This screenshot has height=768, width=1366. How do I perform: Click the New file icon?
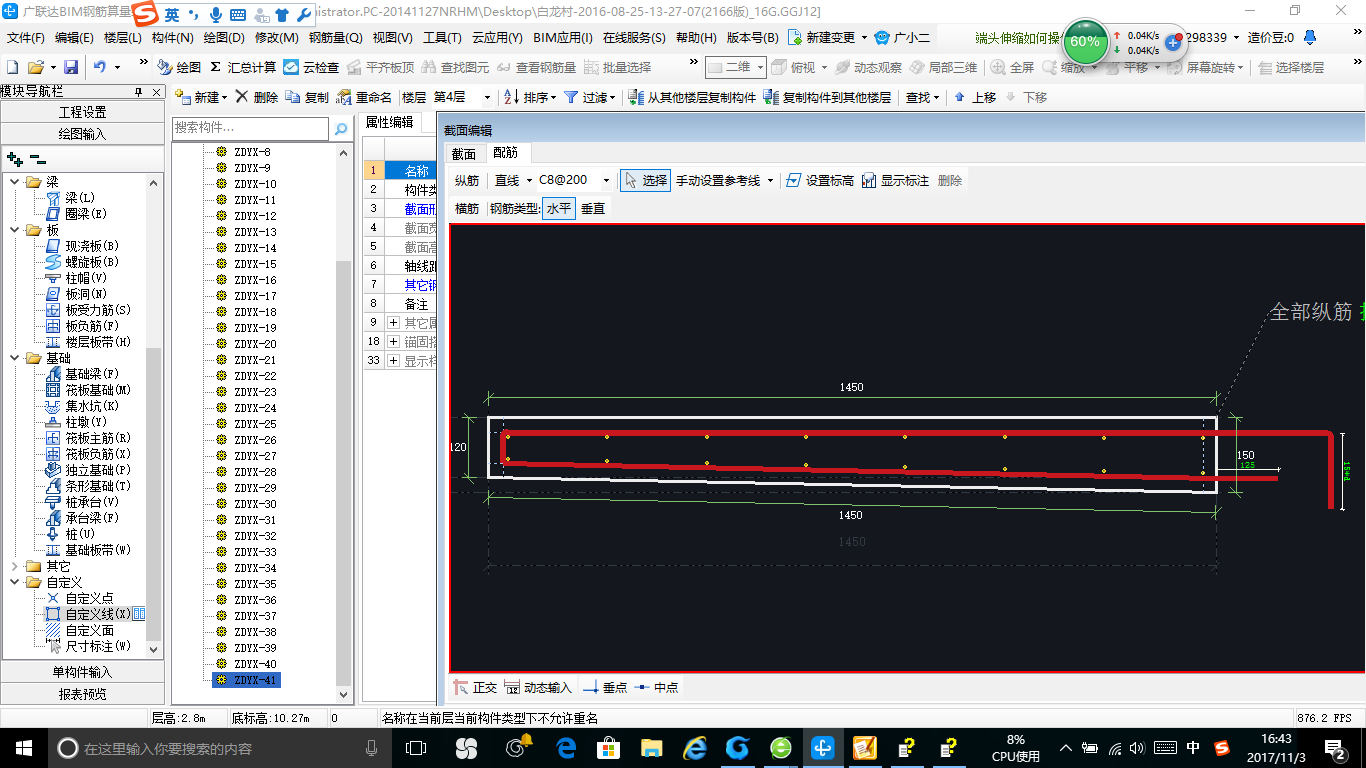tap(12, 67)
